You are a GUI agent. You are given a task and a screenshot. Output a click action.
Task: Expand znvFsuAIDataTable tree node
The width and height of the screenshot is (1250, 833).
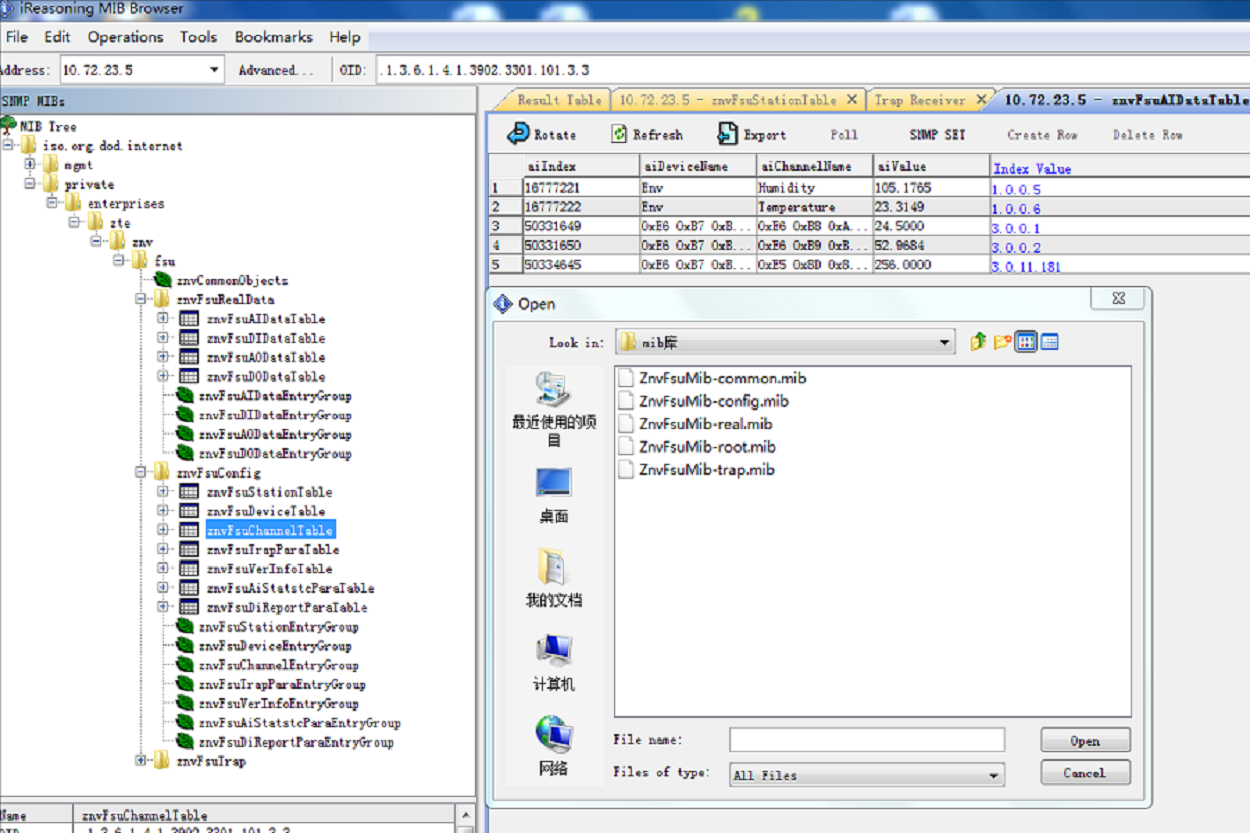(x=163, y=319)
